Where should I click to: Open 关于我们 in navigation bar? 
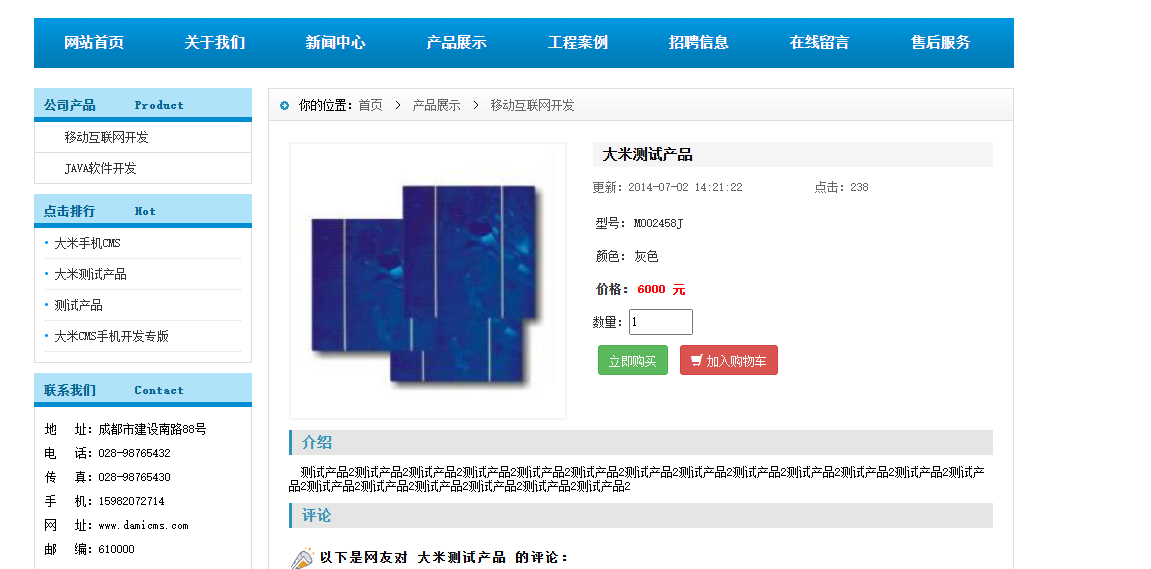coord(214,43)
